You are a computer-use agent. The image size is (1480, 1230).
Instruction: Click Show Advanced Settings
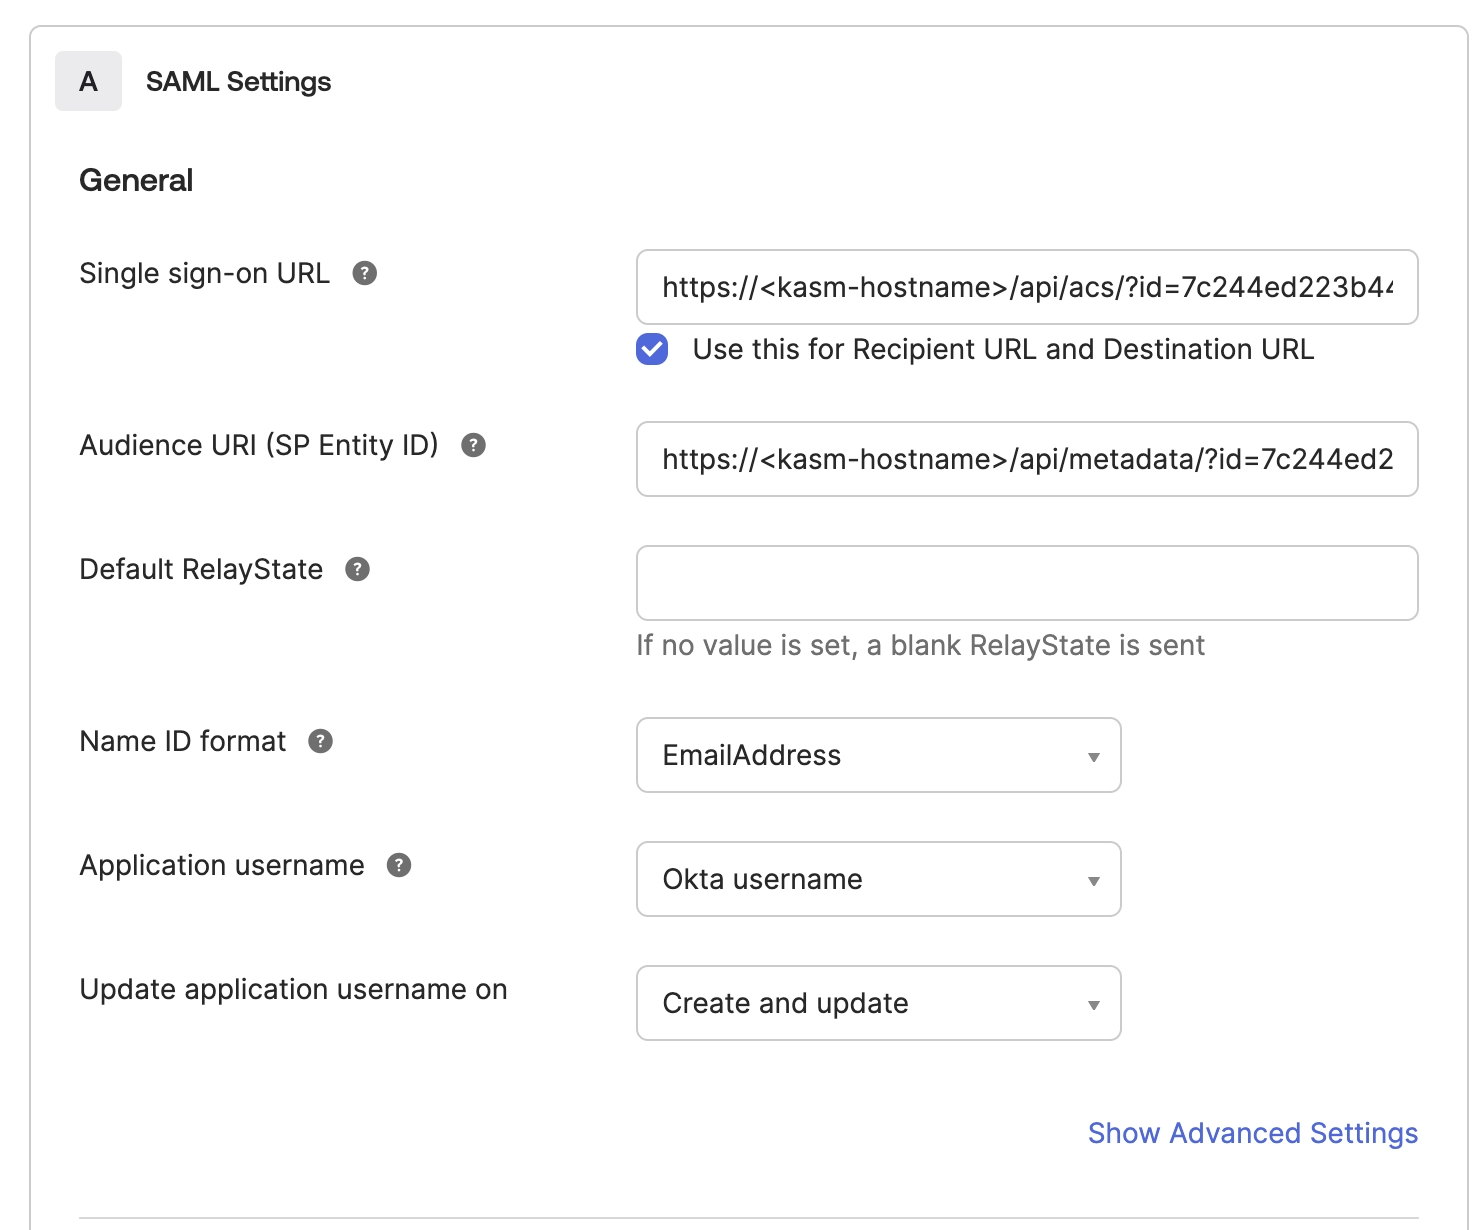click(x=1252, y=1133)
